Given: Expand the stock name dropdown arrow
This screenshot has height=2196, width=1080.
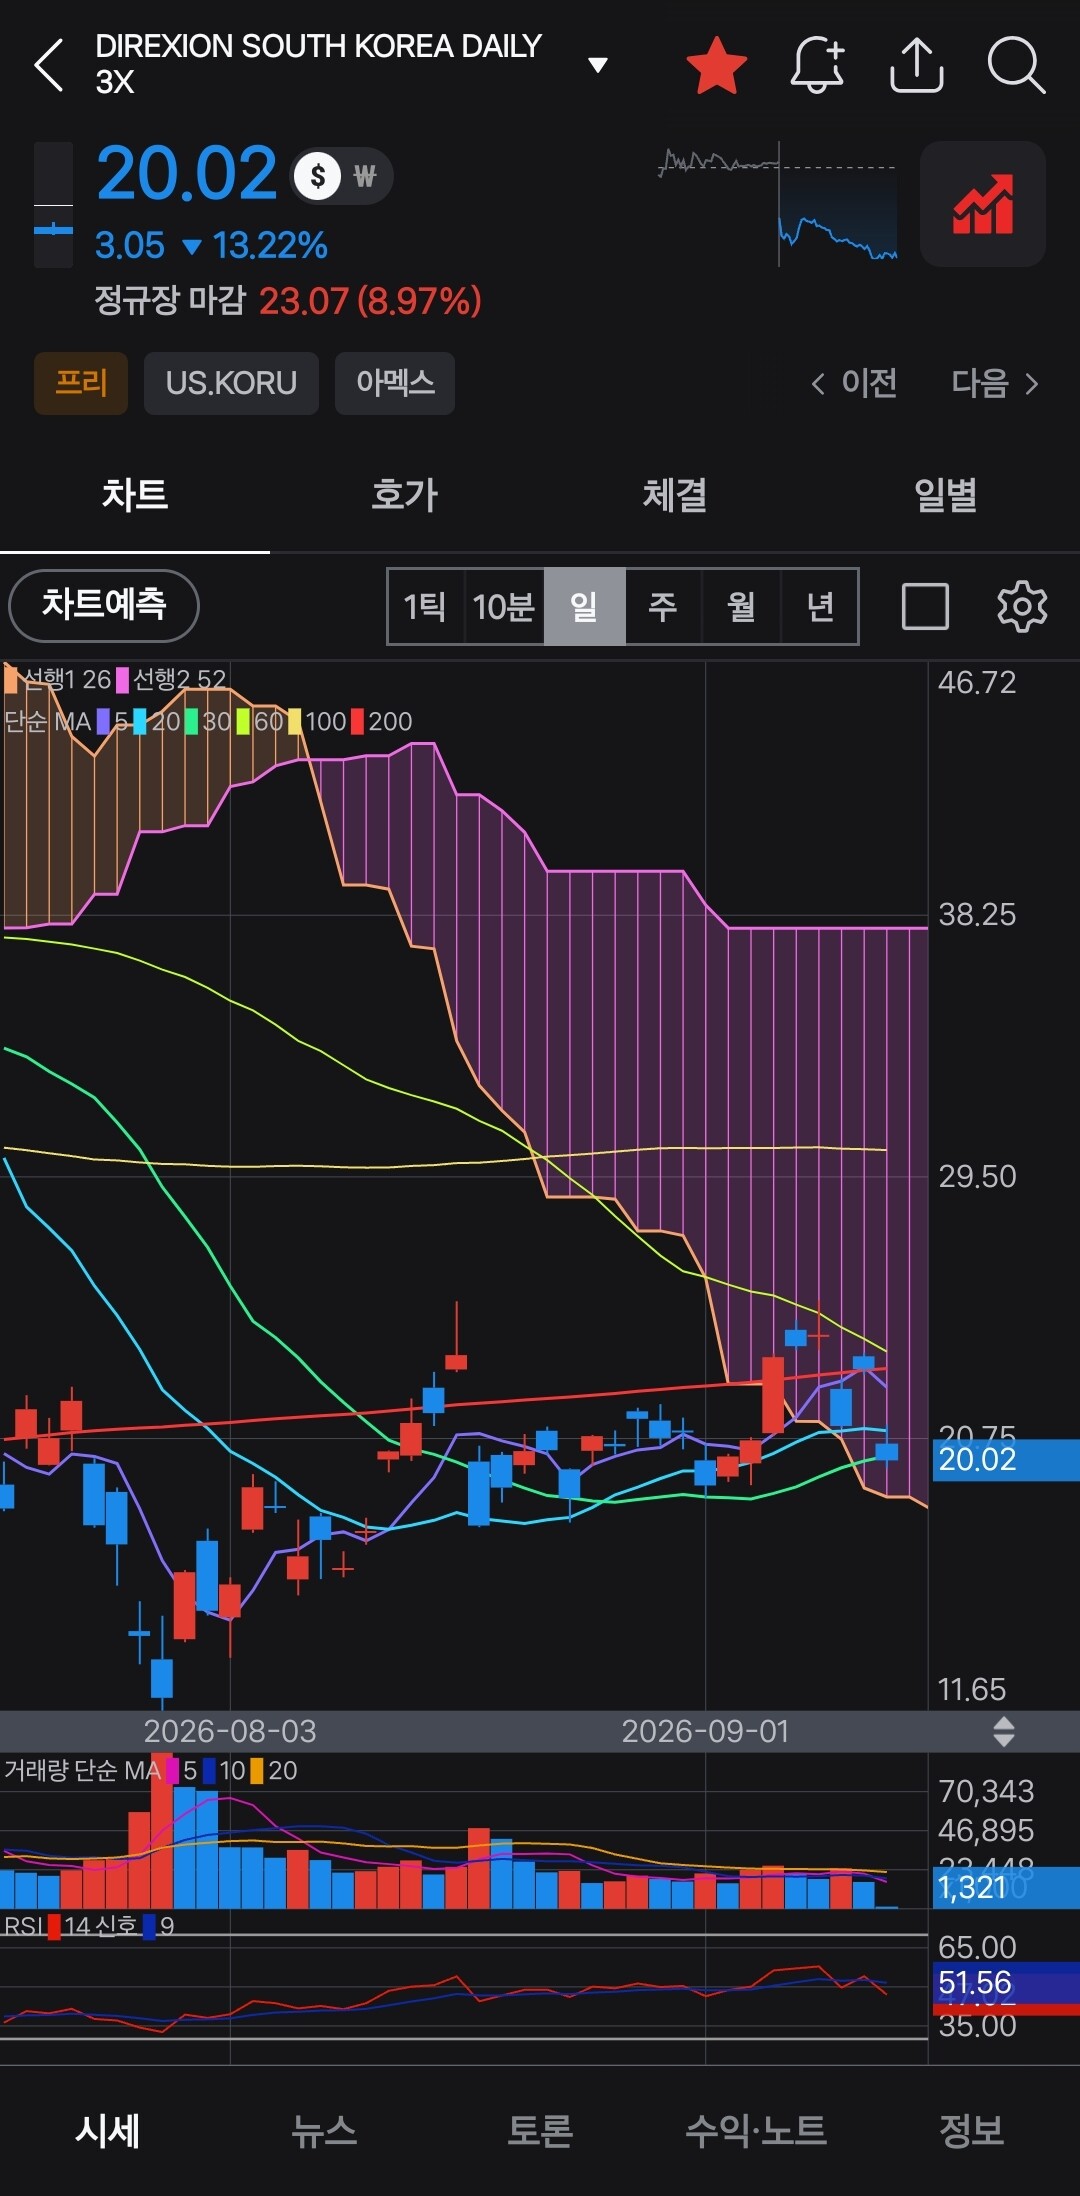Looking at the screenshot, I should (598, 65).
